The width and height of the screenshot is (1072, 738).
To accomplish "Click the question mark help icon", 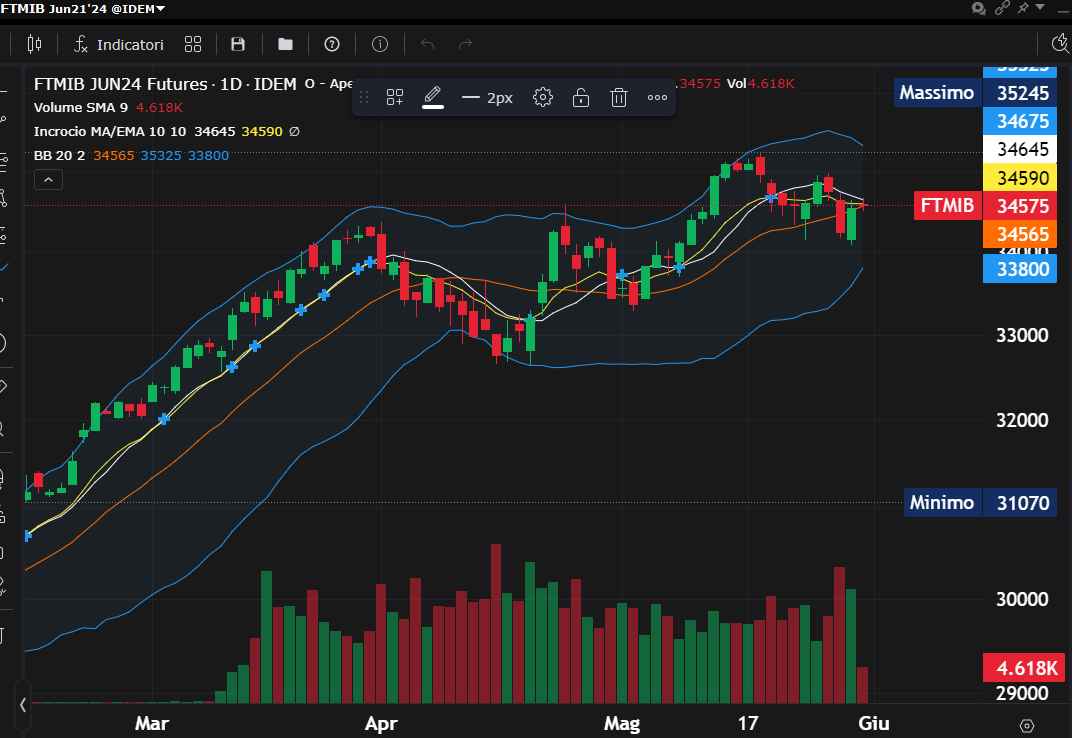I will (332, 44).
